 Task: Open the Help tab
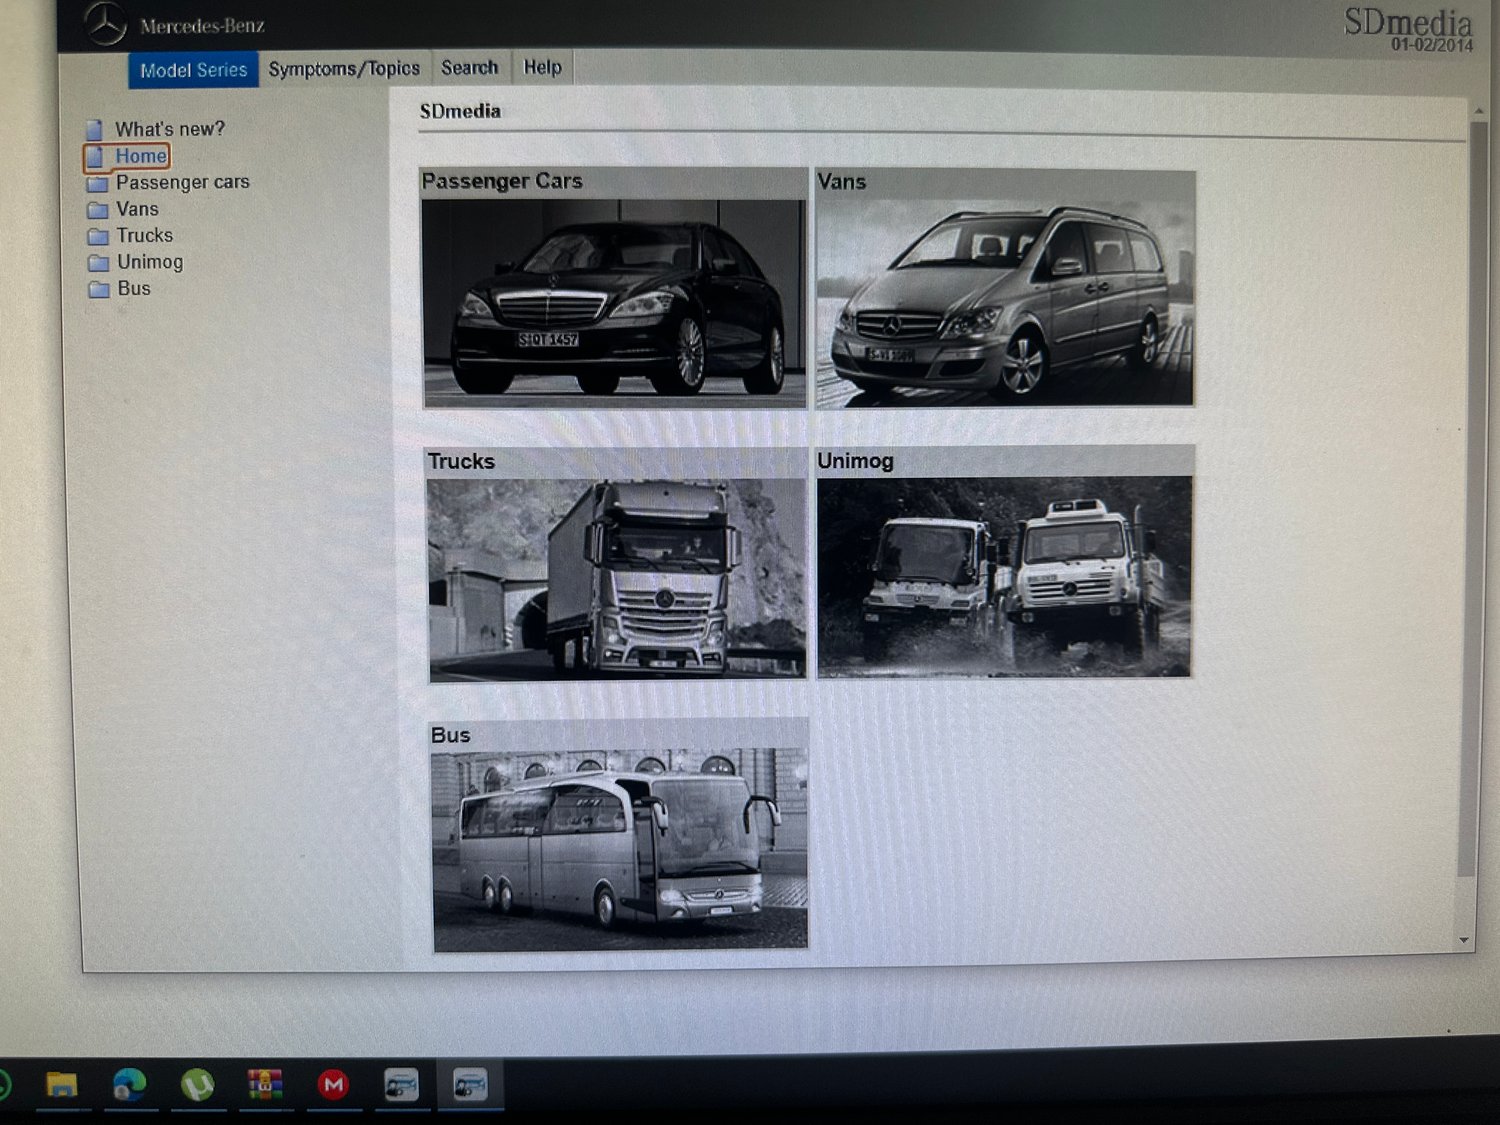coord(542,67)
